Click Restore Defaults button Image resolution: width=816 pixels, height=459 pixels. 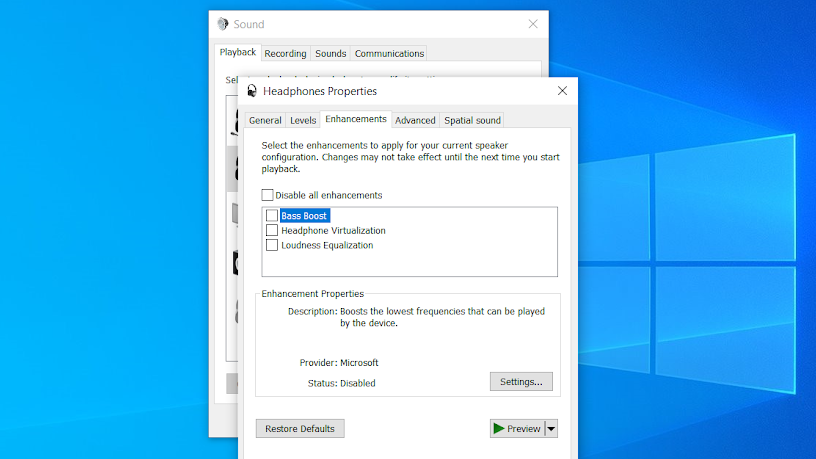[x=300, y=429]
